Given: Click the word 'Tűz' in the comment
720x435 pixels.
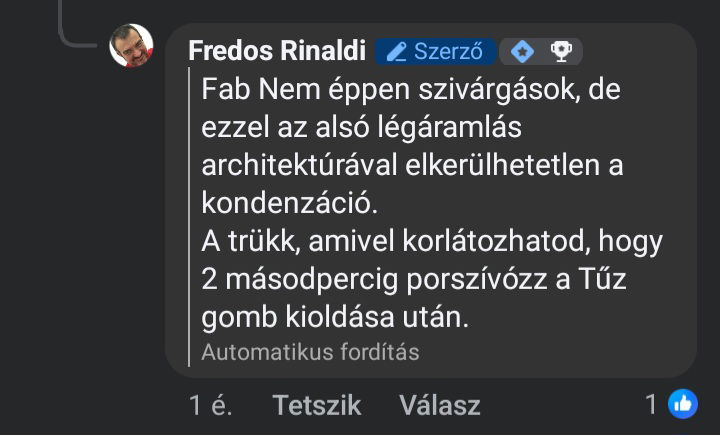Looking at the screenshot, I should pyautogui.click(x=599, y=279).
